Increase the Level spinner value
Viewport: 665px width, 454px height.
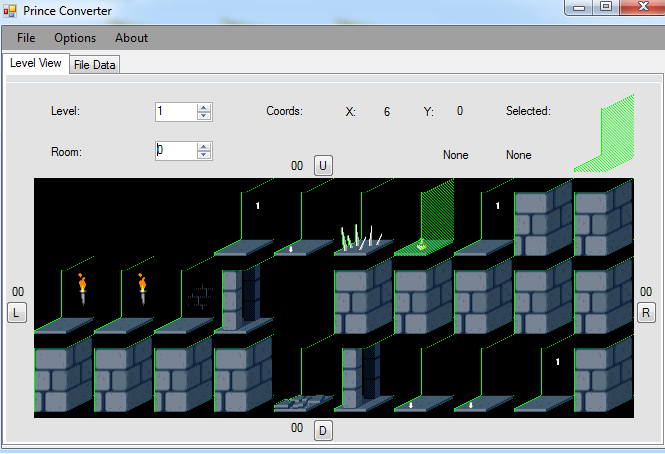pos(204,108)
